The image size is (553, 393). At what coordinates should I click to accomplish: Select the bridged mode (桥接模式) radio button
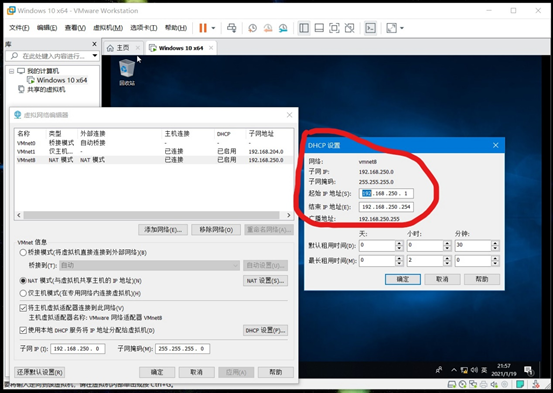pos(23,252)
